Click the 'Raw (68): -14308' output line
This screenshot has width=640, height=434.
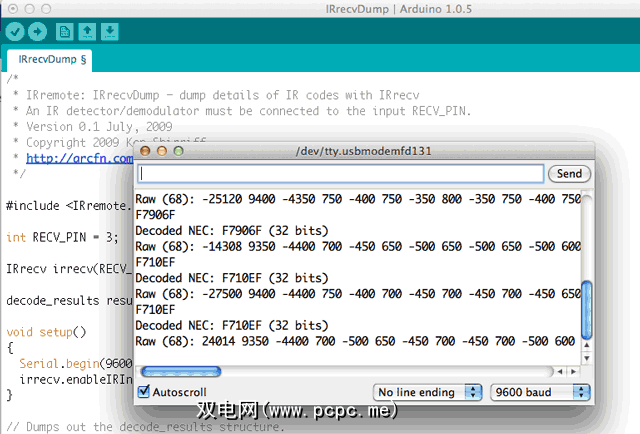pos(358,247)
